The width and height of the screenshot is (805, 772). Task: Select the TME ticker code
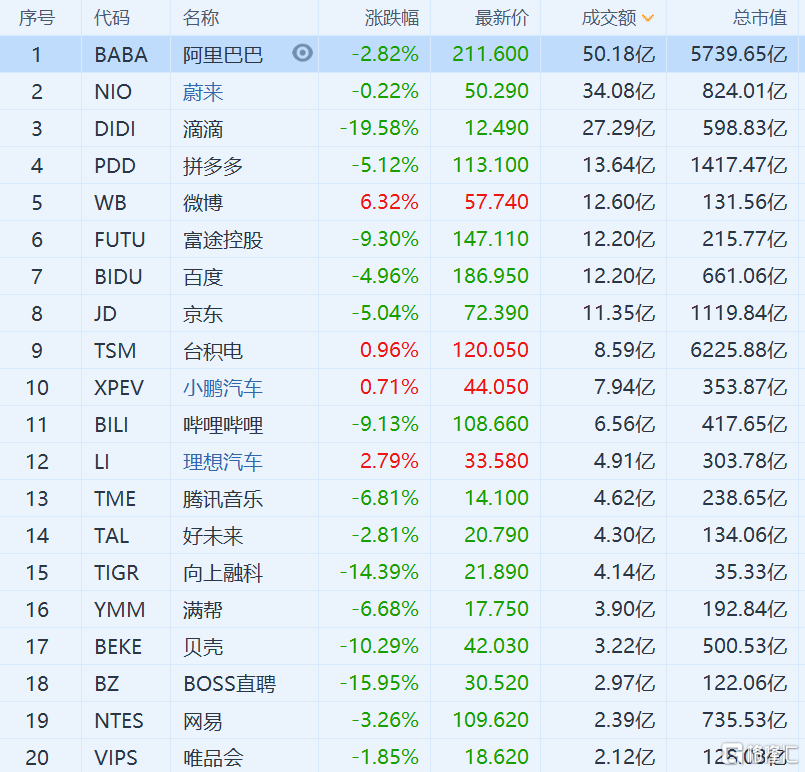(115, 498)
